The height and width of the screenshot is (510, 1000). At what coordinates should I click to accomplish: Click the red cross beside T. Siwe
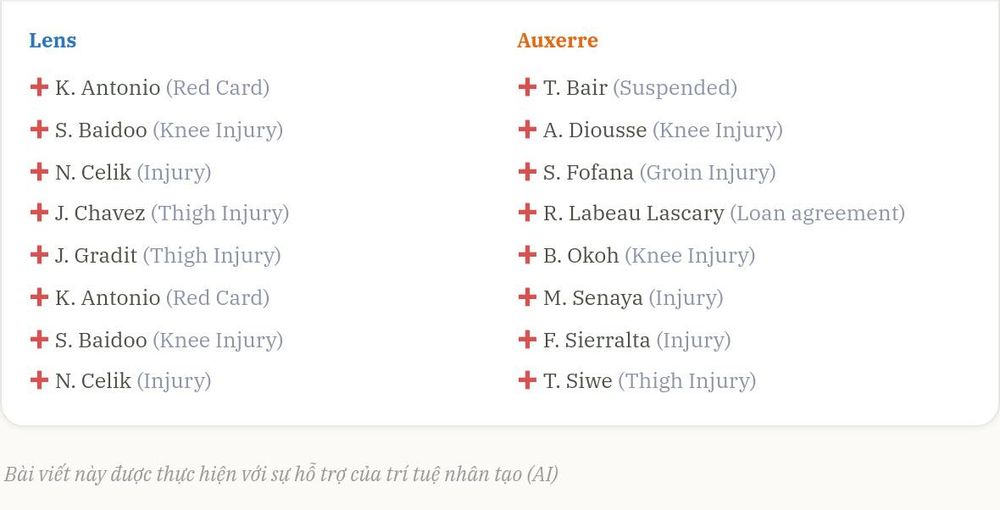tap(527, 380)
